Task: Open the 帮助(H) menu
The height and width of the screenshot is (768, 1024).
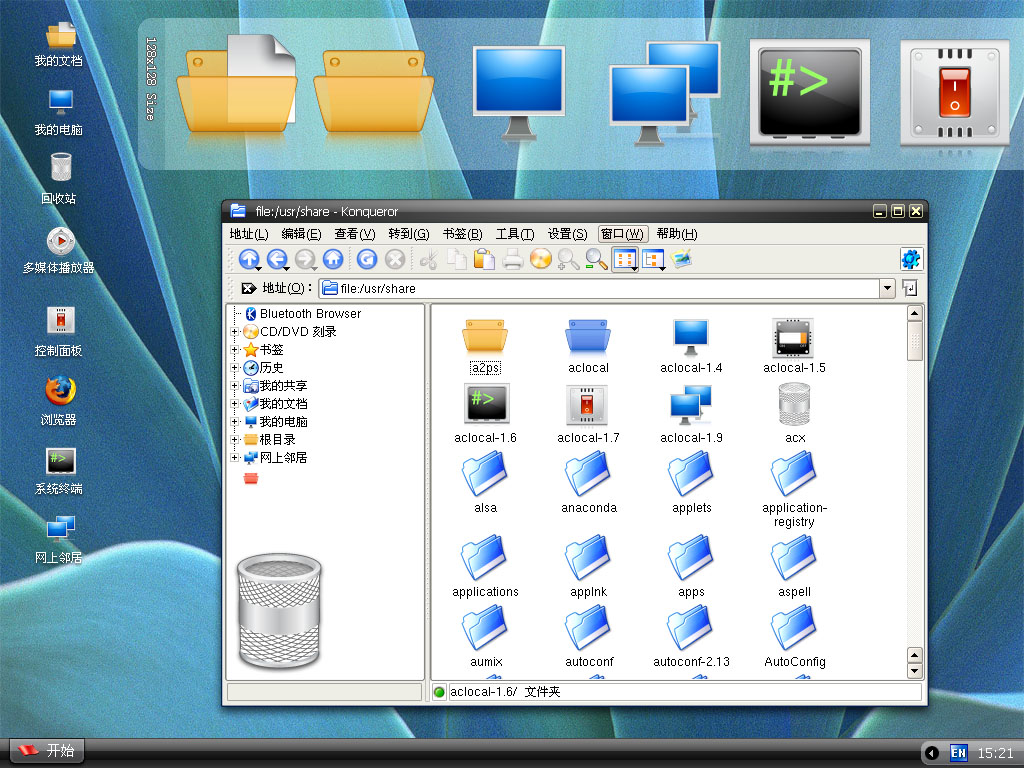Action: 677,234
